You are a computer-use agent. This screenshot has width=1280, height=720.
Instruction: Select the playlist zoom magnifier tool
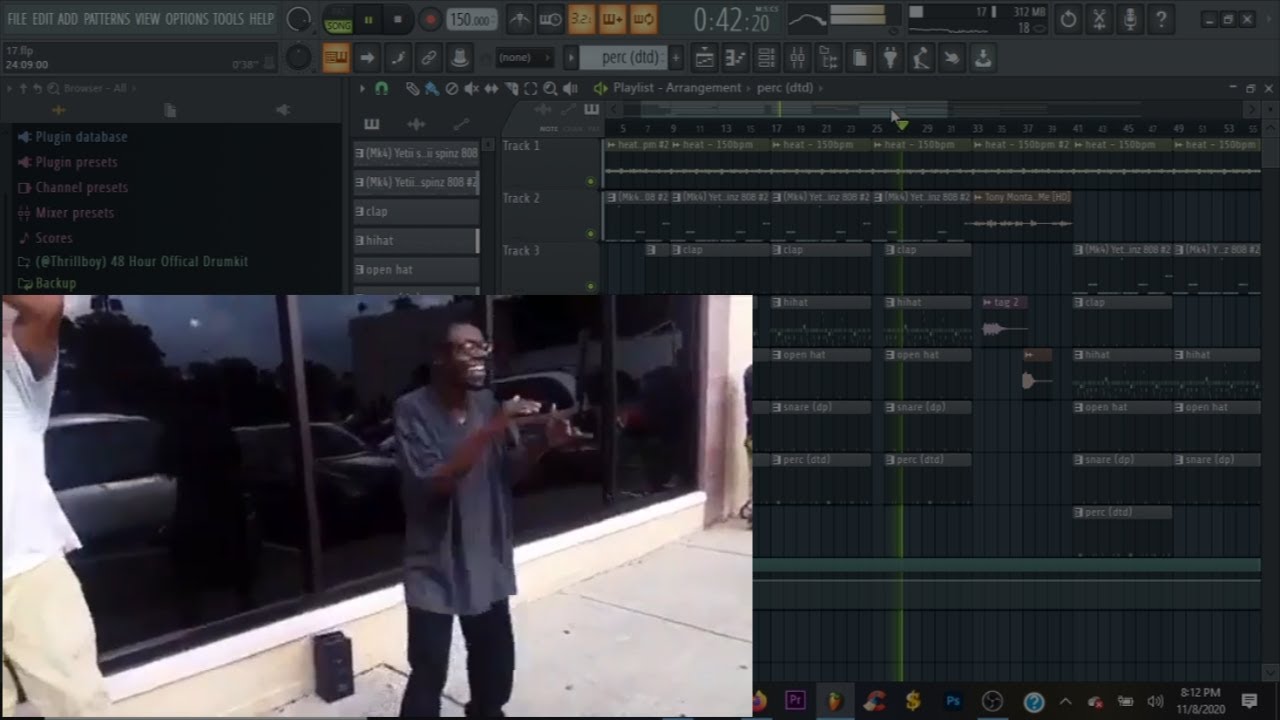(x=550, y=88)
